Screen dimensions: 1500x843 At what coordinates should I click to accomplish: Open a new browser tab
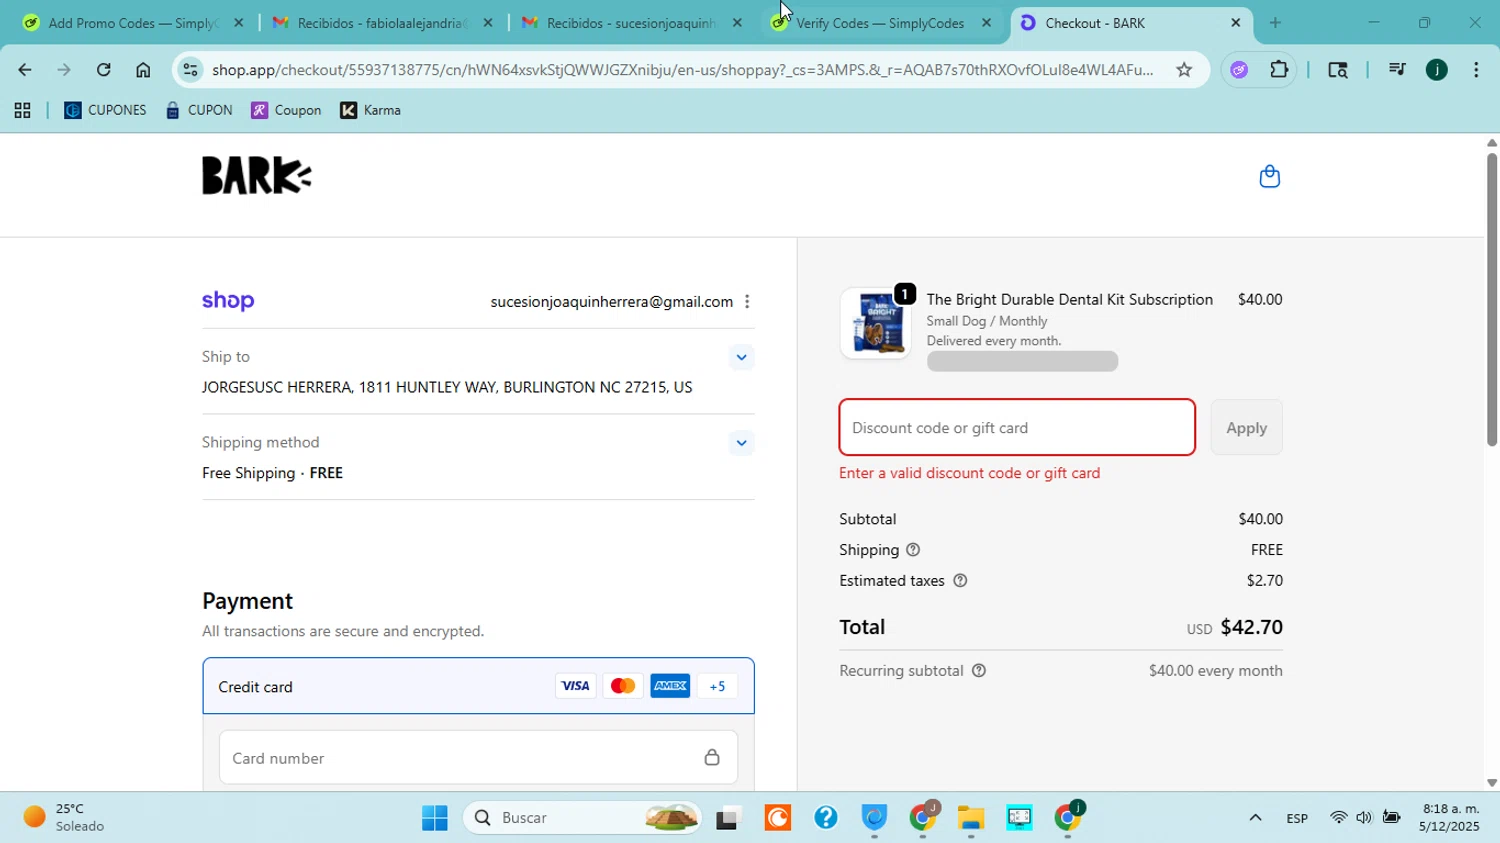coord(1275,22)
